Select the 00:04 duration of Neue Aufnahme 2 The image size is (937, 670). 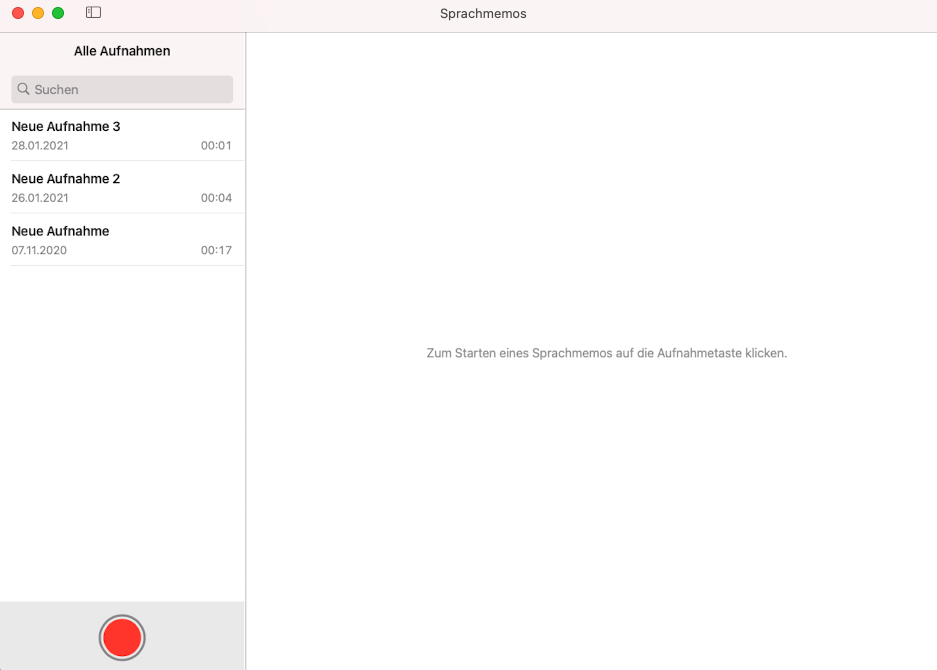pyautogui.click(x=216, y=198)
